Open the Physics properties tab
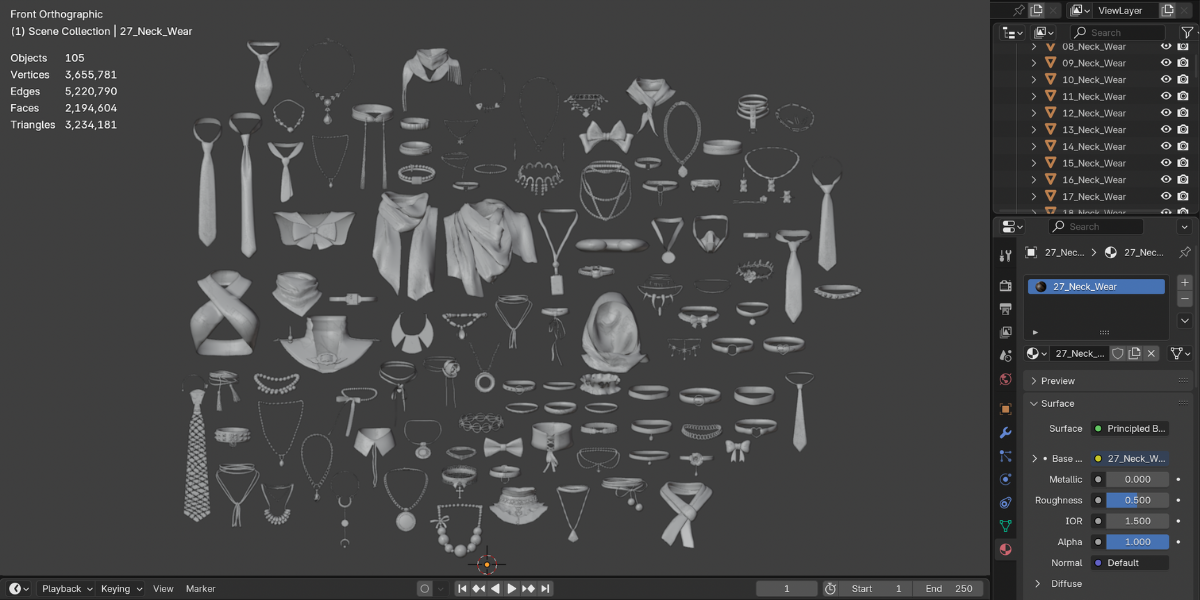Image resolution: width=1200 pixels, height=600 pixels. tap(1006, 479)
